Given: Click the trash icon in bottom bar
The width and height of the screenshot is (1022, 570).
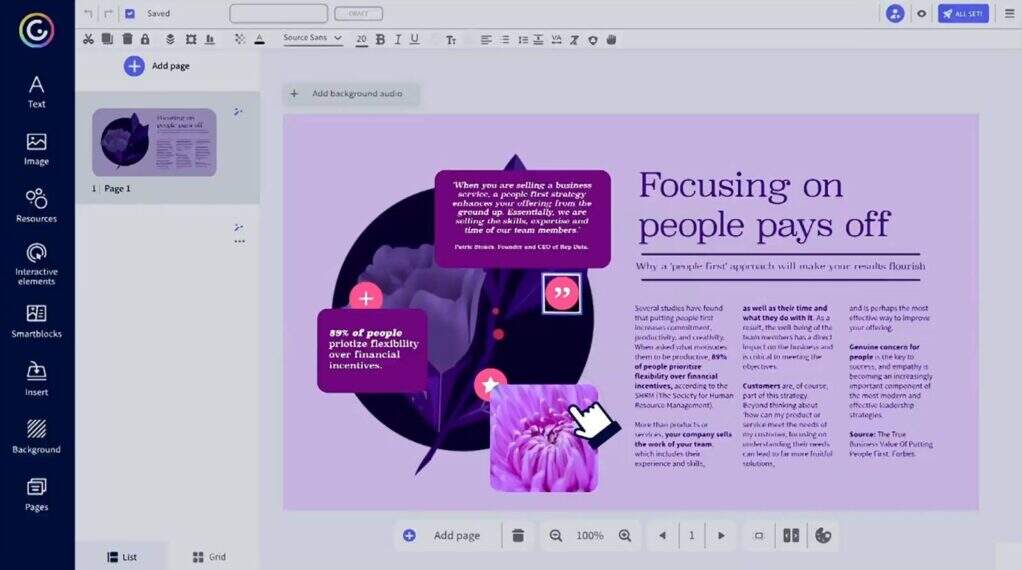Looking at the screenshot, I should click(x=518, y=536).
